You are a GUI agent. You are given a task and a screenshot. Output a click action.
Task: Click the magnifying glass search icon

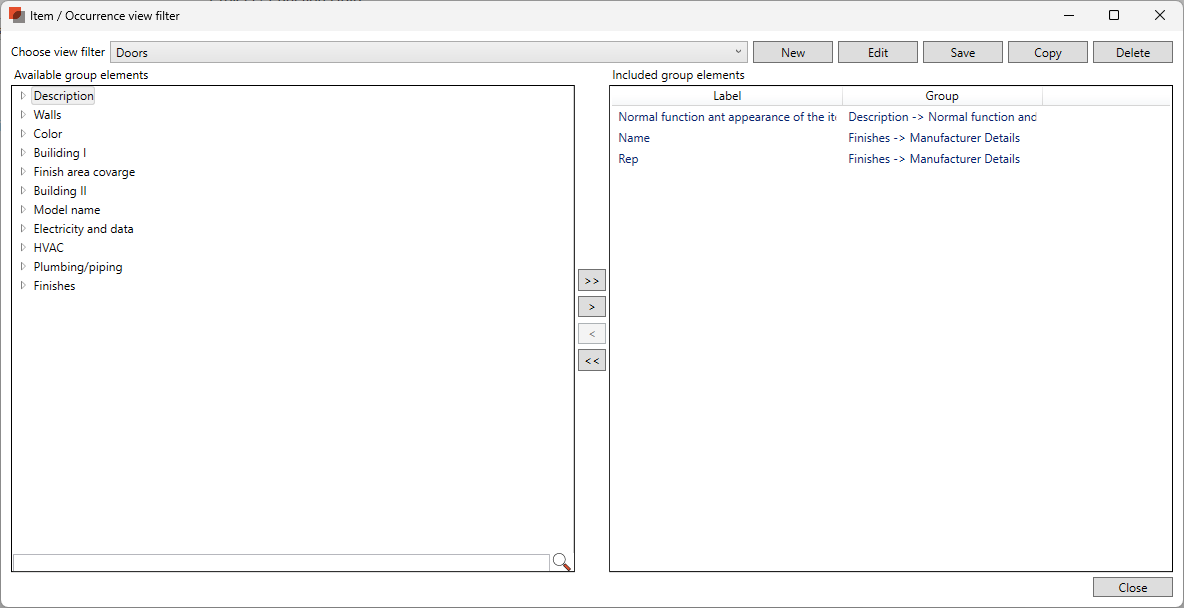click(x=561, y=562)
